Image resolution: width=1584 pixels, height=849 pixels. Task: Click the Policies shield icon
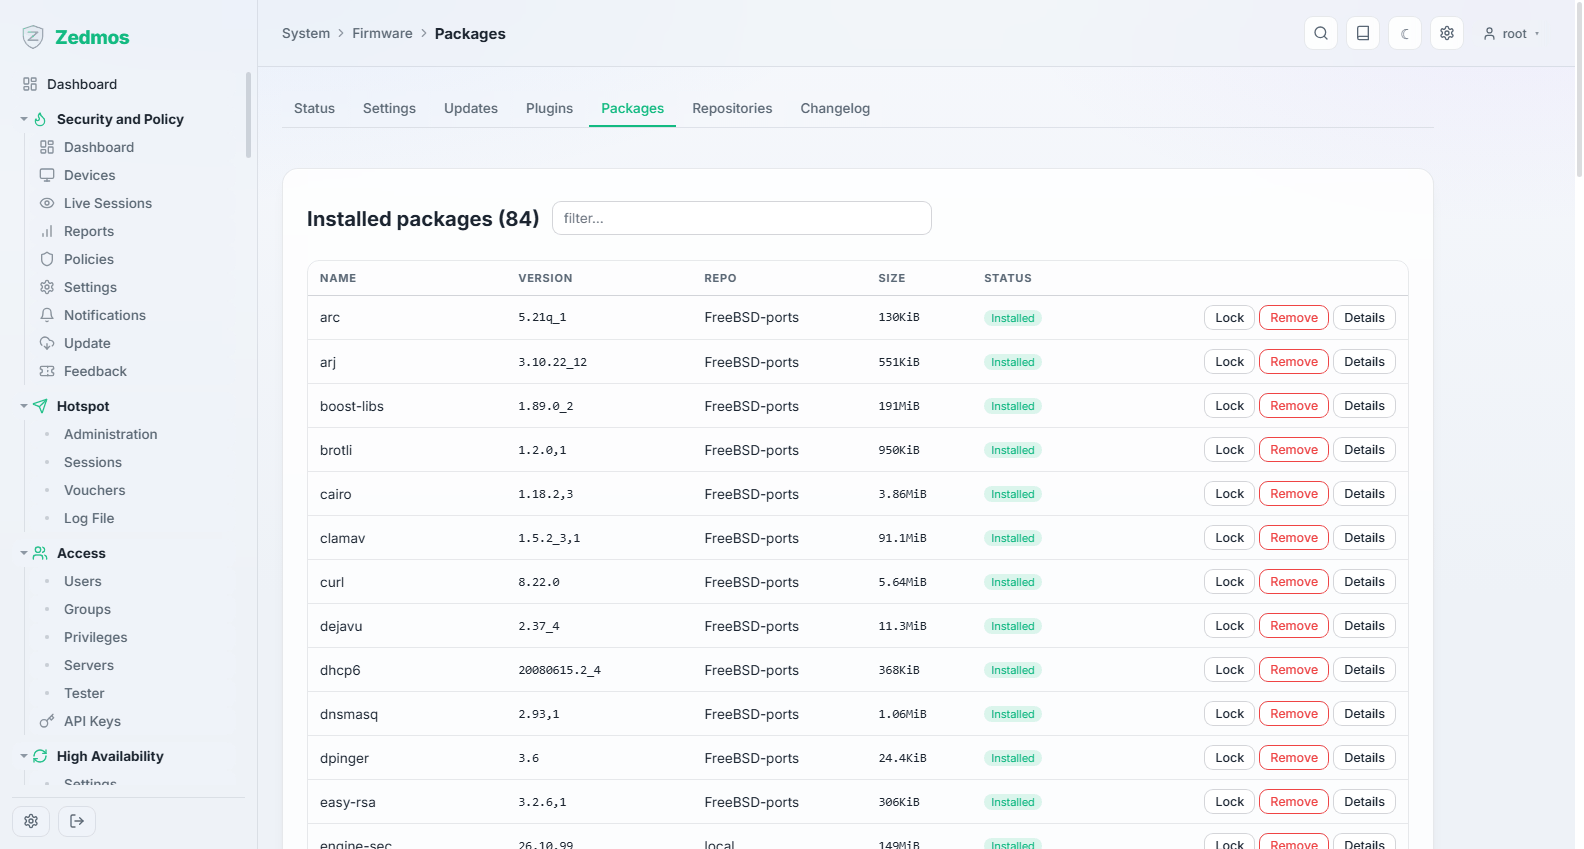pyautogui.click(x=47, y=259)
